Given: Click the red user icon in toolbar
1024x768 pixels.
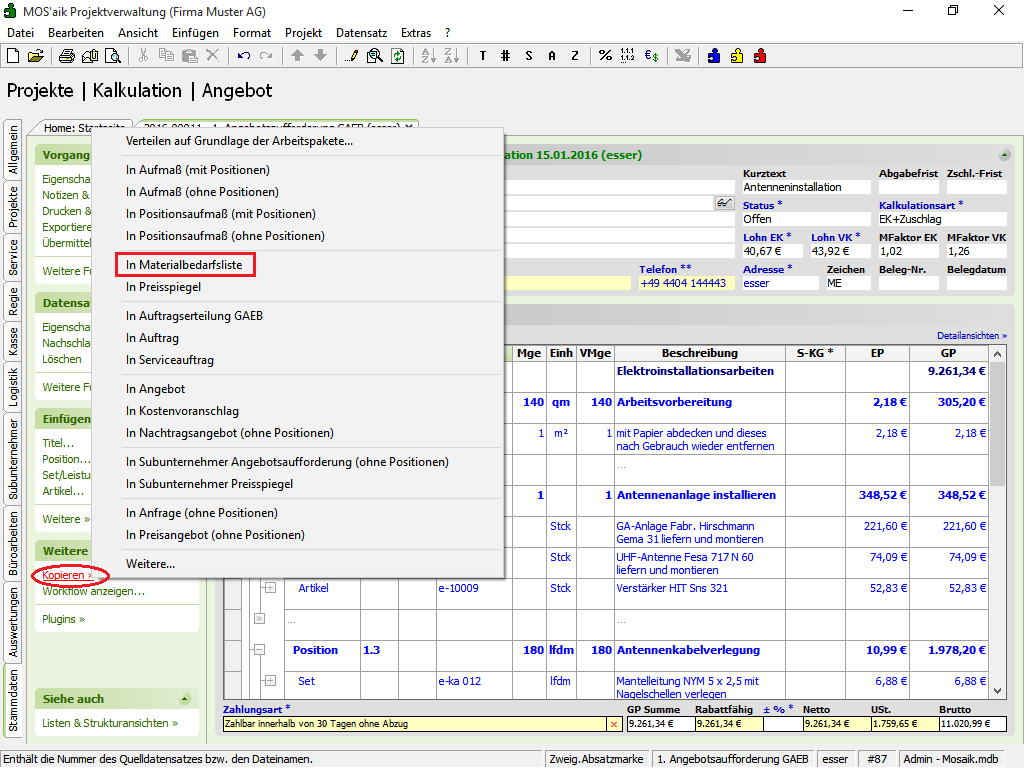Looking at the screenshot, I should coord(760,56).
